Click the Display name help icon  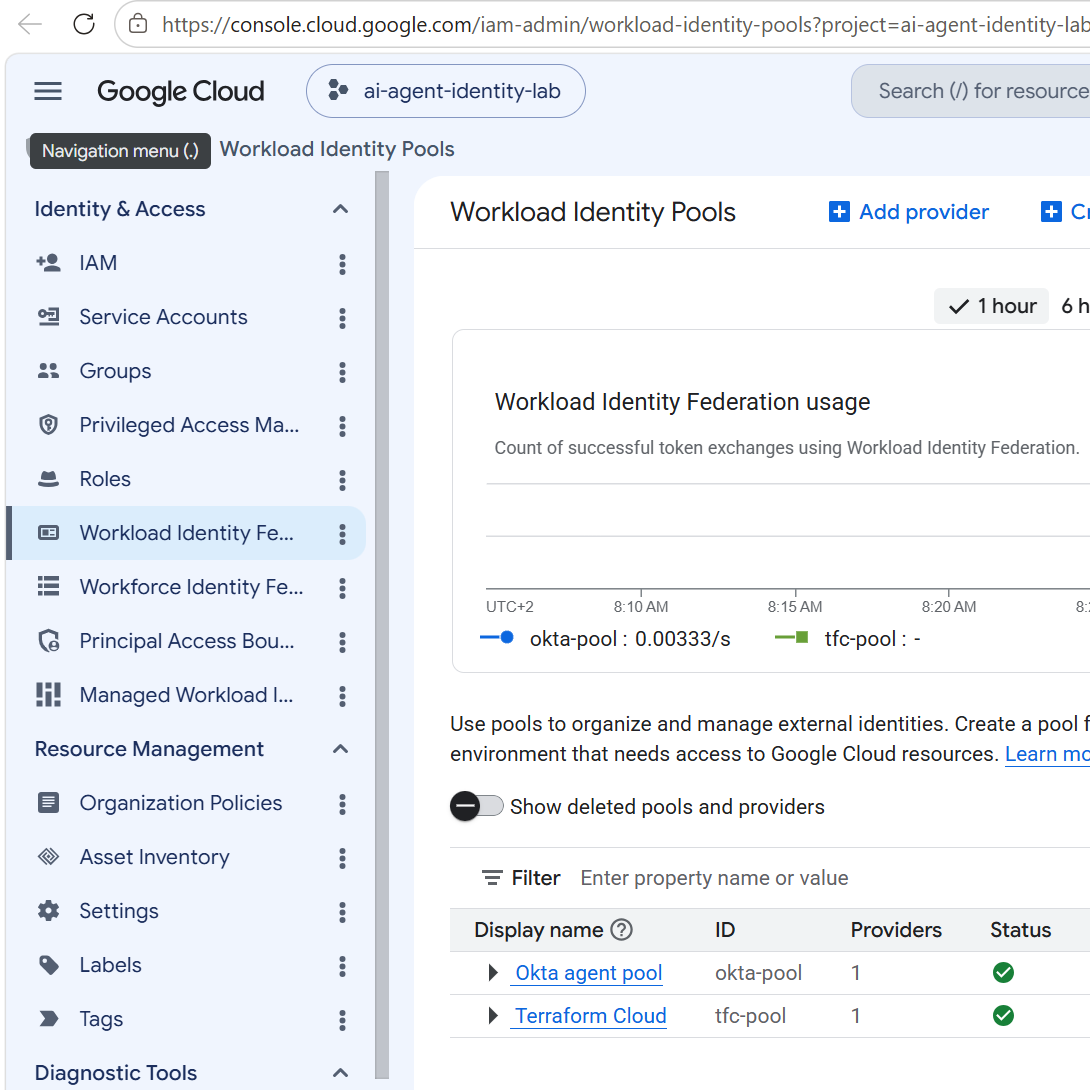(x=621, y=930)
